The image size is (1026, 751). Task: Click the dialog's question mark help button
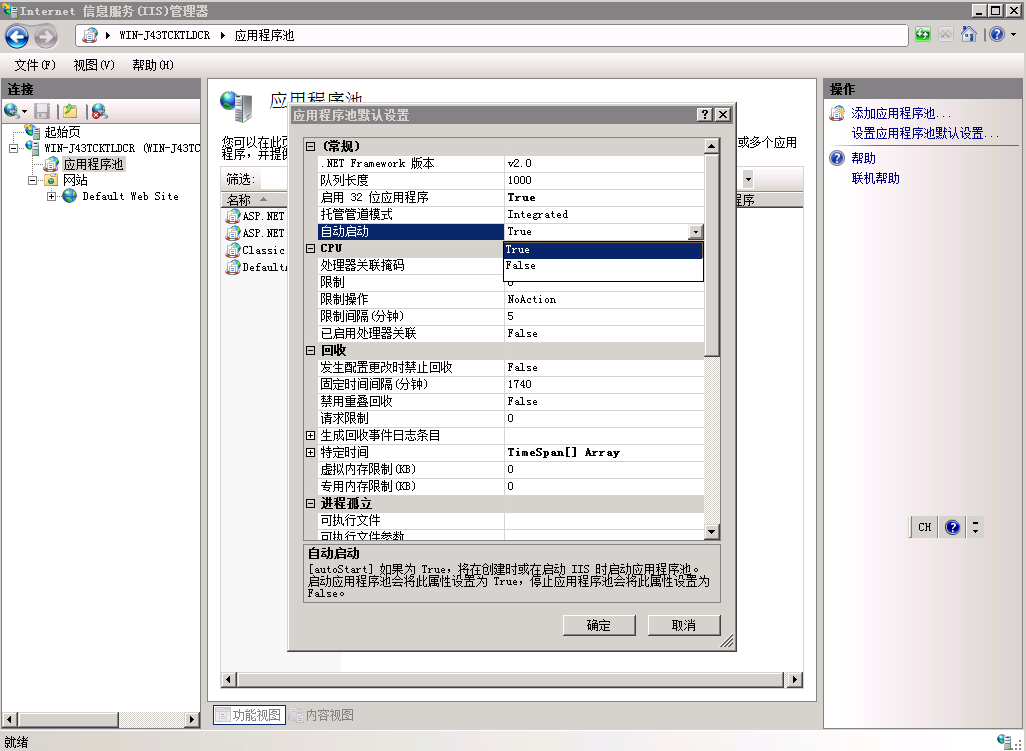point(705,114)
